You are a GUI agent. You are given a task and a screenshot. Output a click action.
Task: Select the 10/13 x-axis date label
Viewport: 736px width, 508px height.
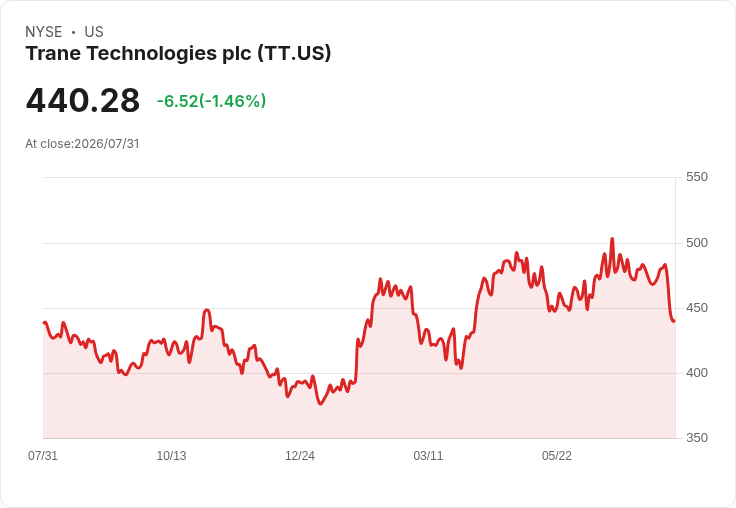coord(171,455)
